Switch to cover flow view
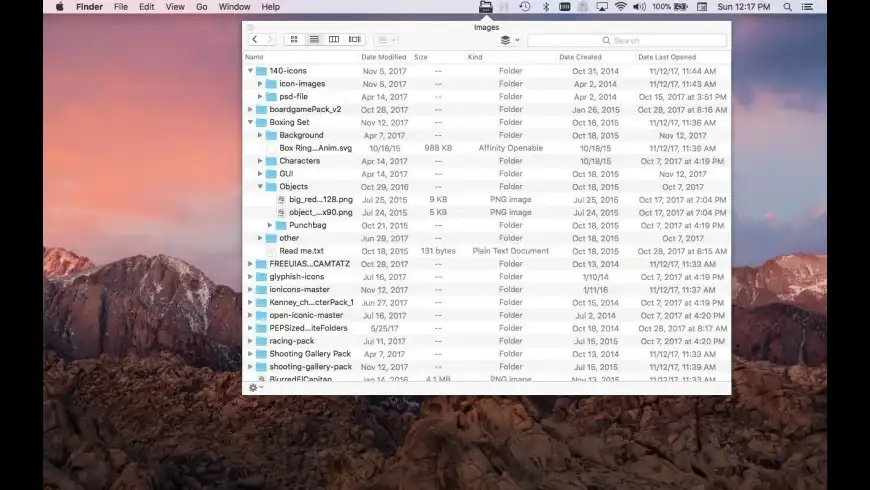The height and width of the screenshot is (490, 870). tap(354, 39)
